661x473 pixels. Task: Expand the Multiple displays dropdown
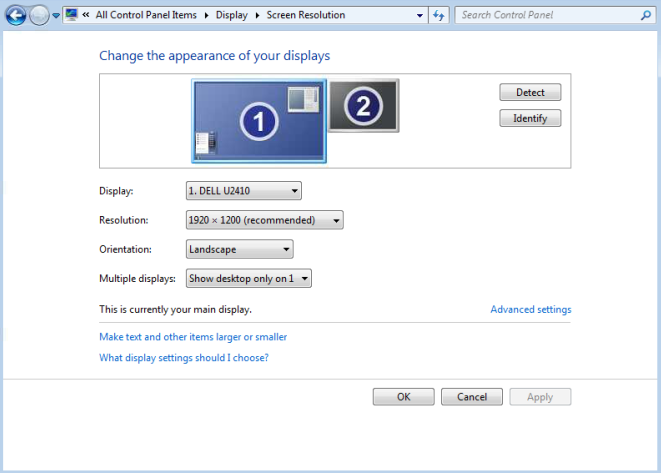click(249, 279)
